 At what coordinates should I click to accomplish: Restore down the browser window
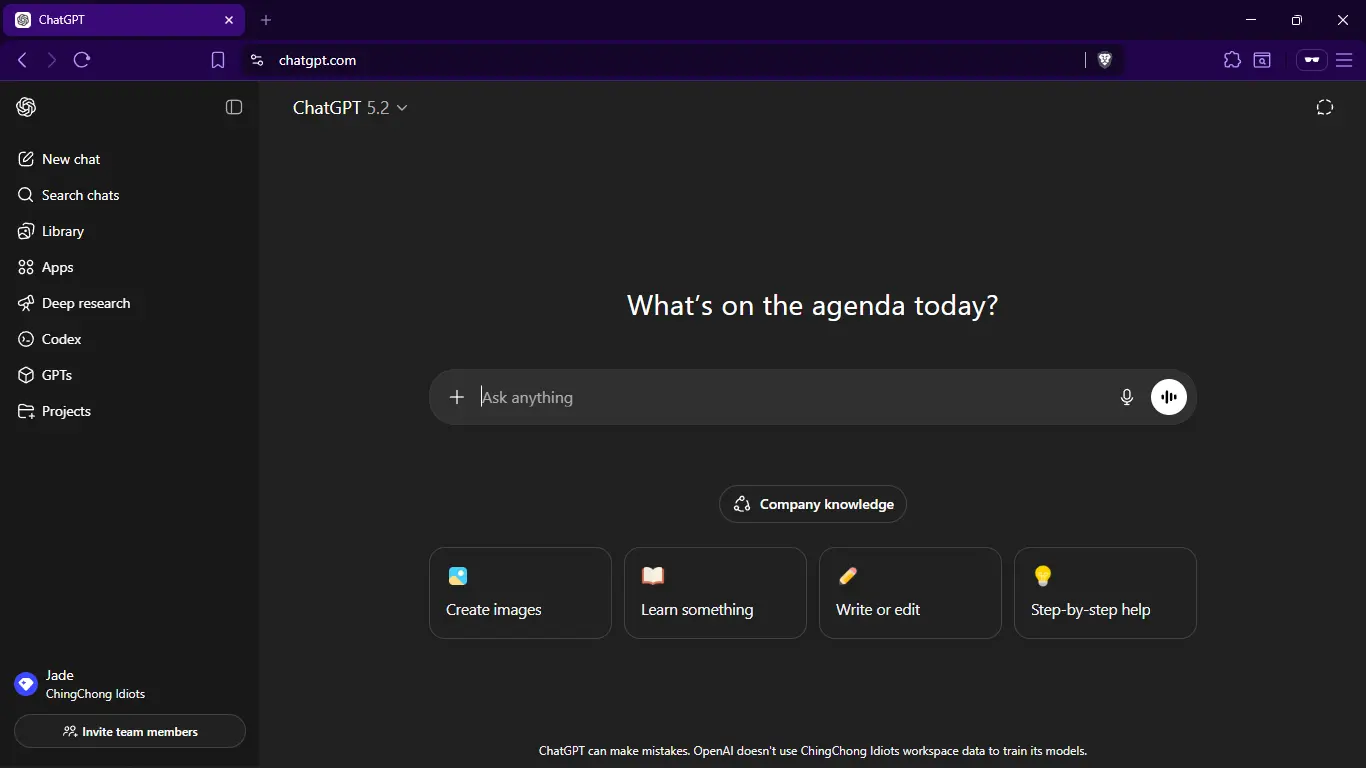tap(1297, 20)
